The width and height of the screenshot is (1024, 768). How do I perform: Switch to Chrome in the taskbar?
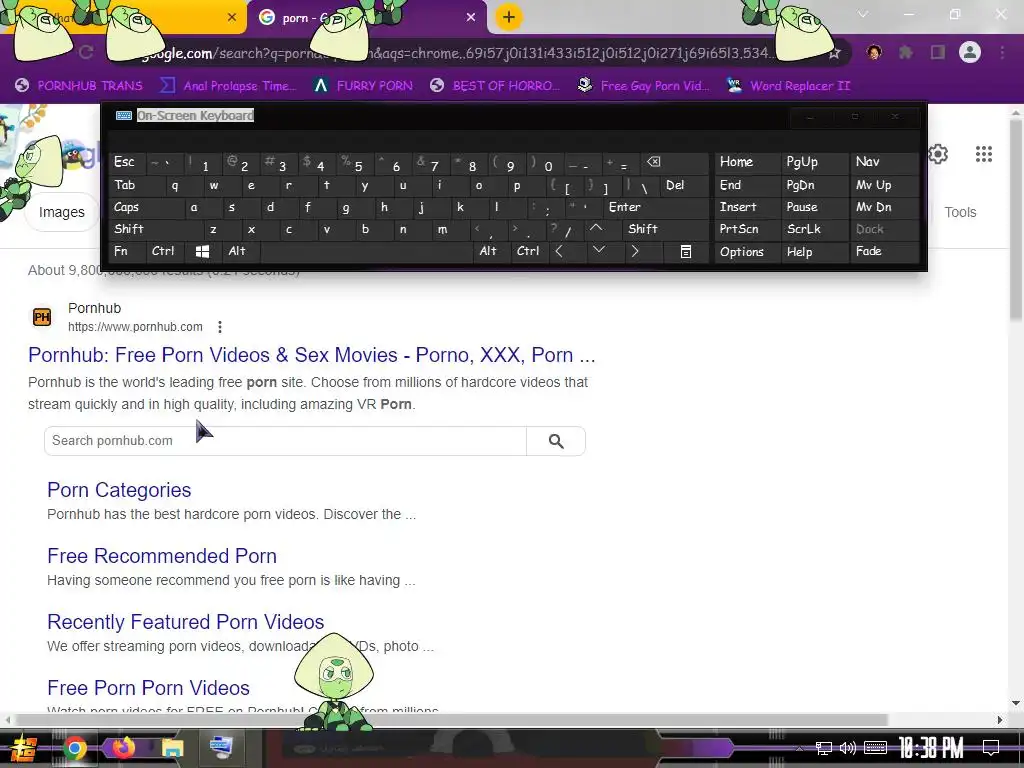(x=75, y=748)
